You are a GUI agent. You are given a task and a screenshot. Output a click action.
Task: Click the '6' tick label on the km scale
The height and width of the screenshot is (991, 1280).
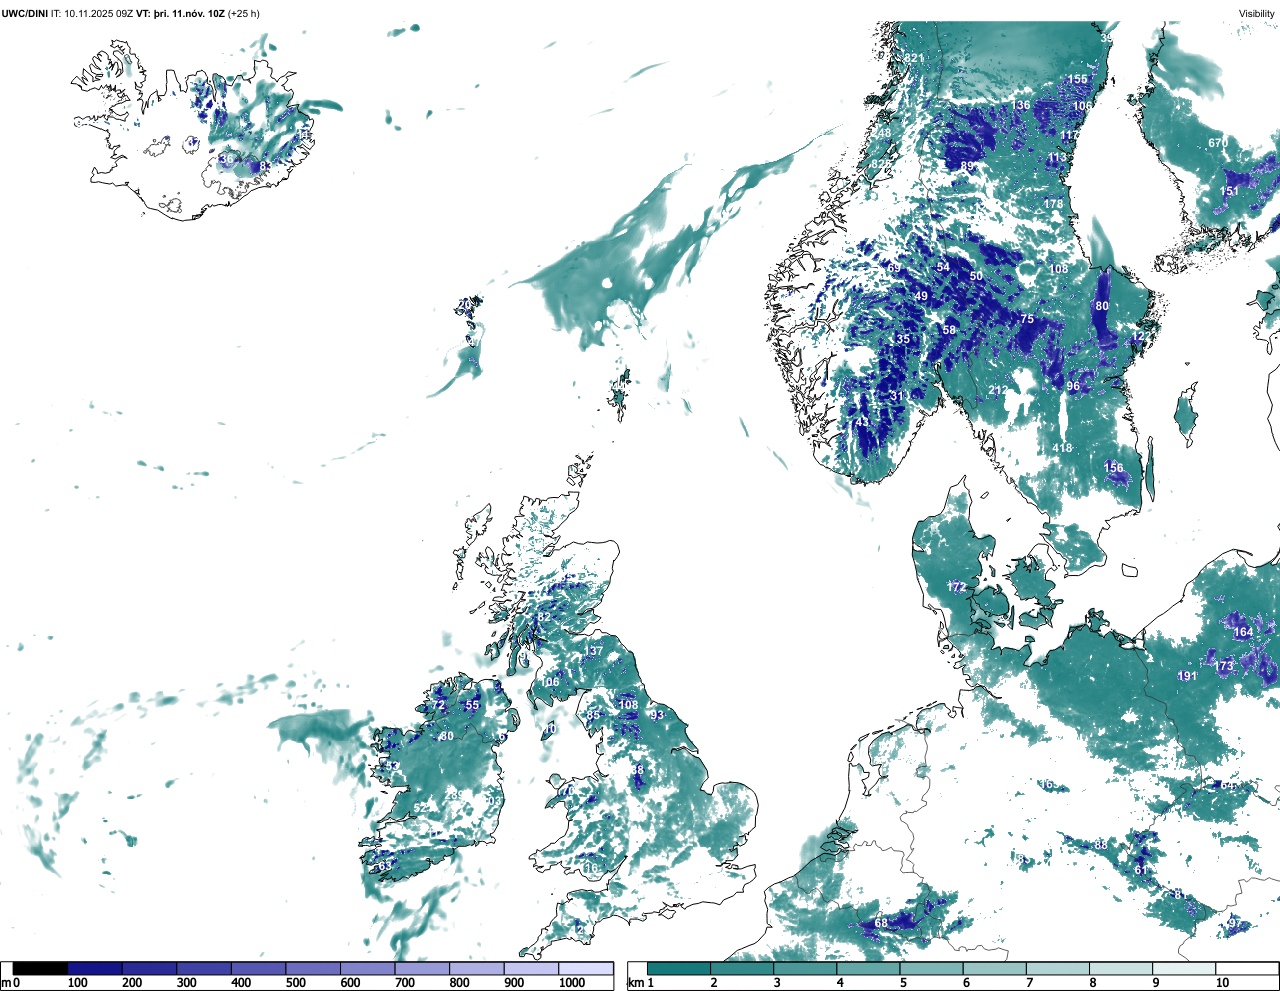coord(966,983)
